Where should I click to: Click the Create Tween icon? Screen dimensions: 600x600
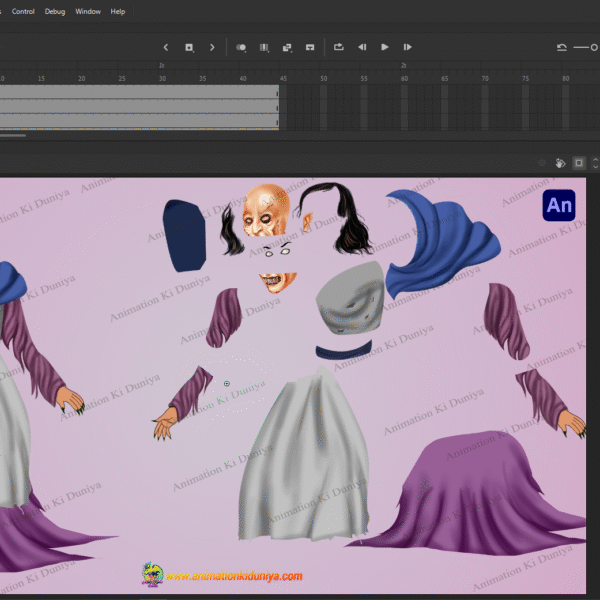pyautogui.click(x=287, y=47)
